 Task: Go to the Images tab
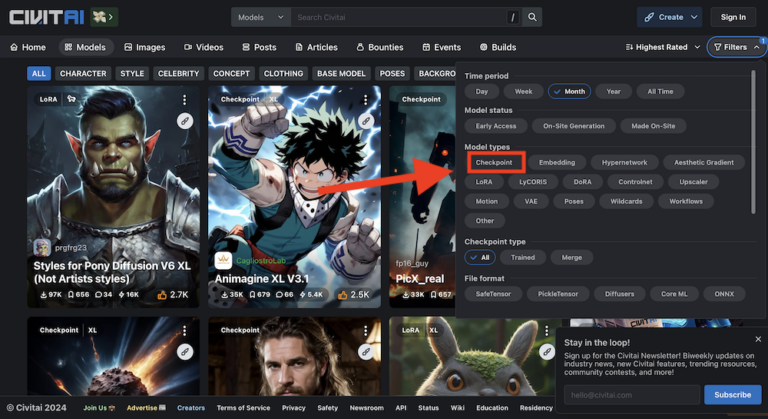tap(145, 47)
